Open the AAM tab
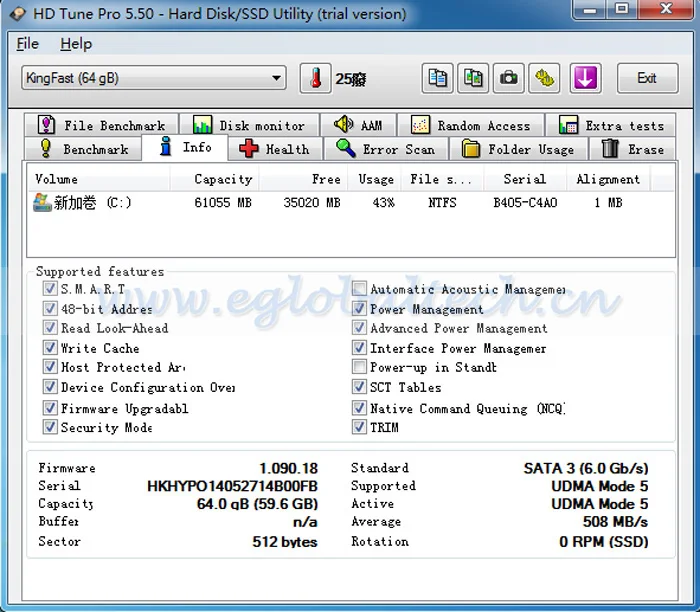Viewport: 700px width, 612px height. click(x=358, y=125)
